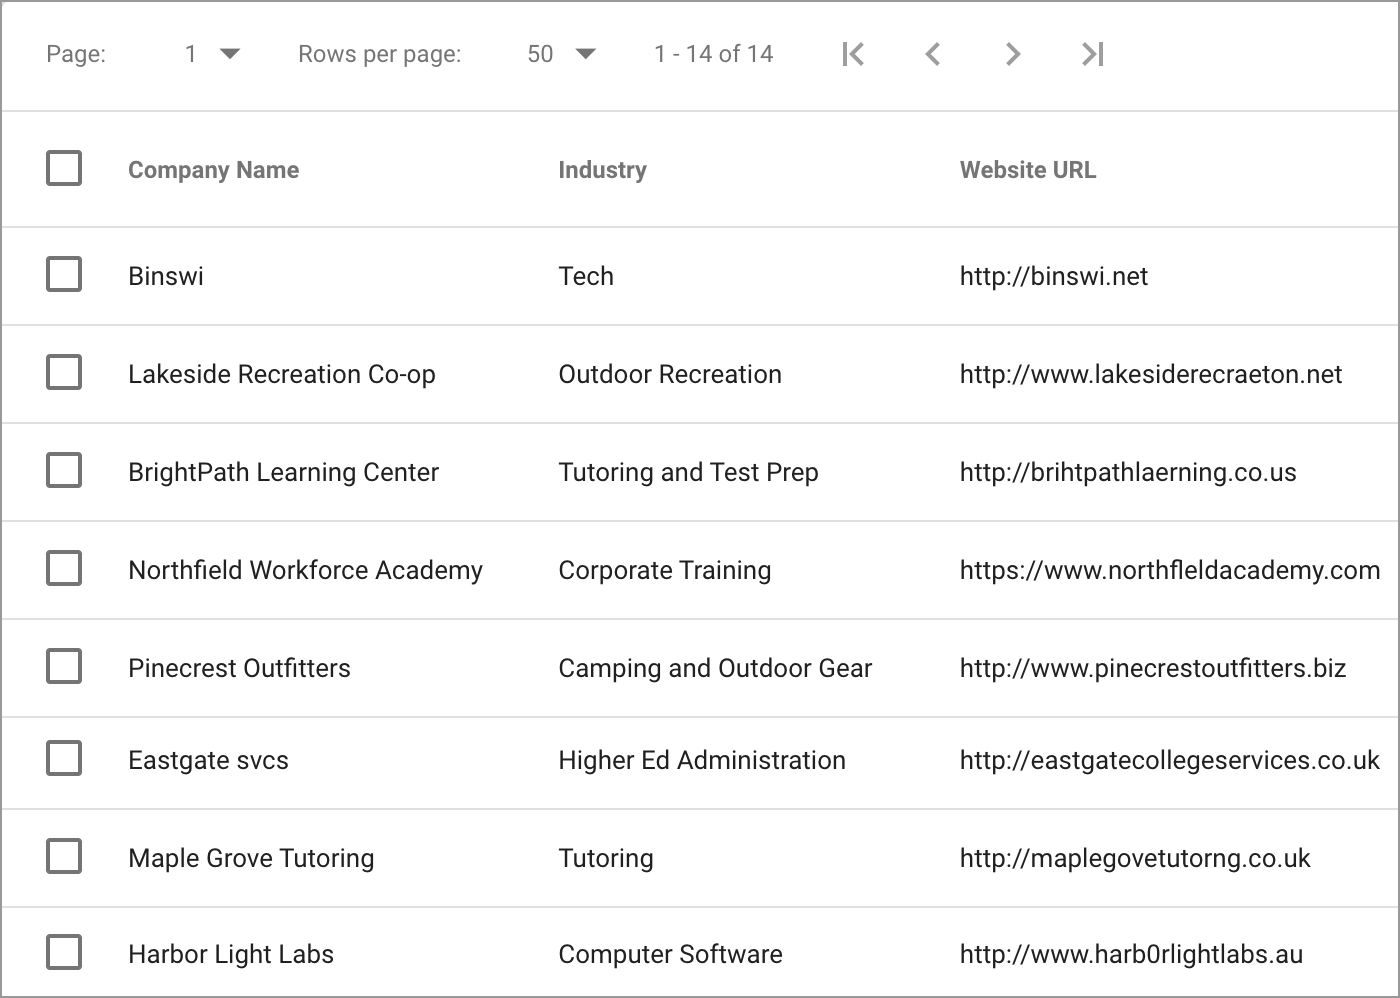Image resolution: width=1400 pixels, height=998 pixels.
Task: Go to the previous page arrow
Action: [933, 54]
